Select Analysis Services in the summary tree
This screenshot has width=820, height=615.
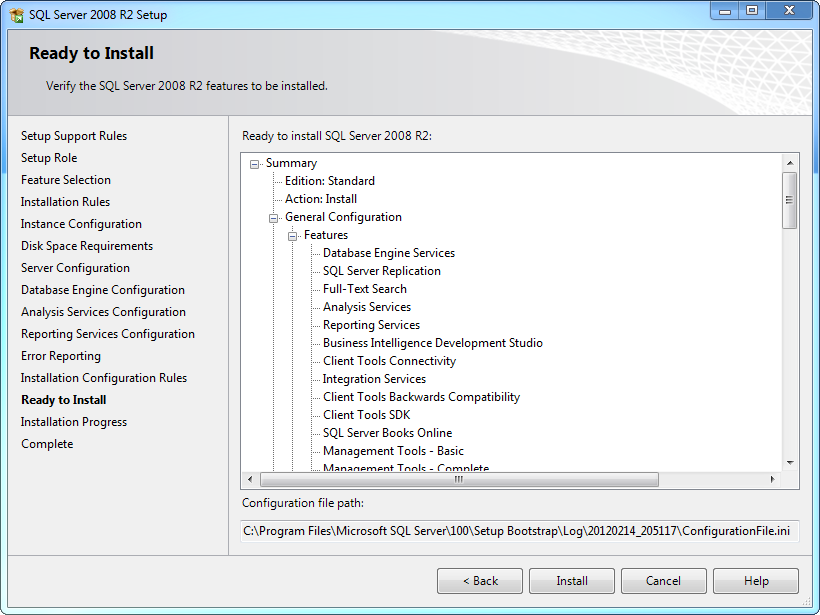pyautogui.click(x=366, y=306)
